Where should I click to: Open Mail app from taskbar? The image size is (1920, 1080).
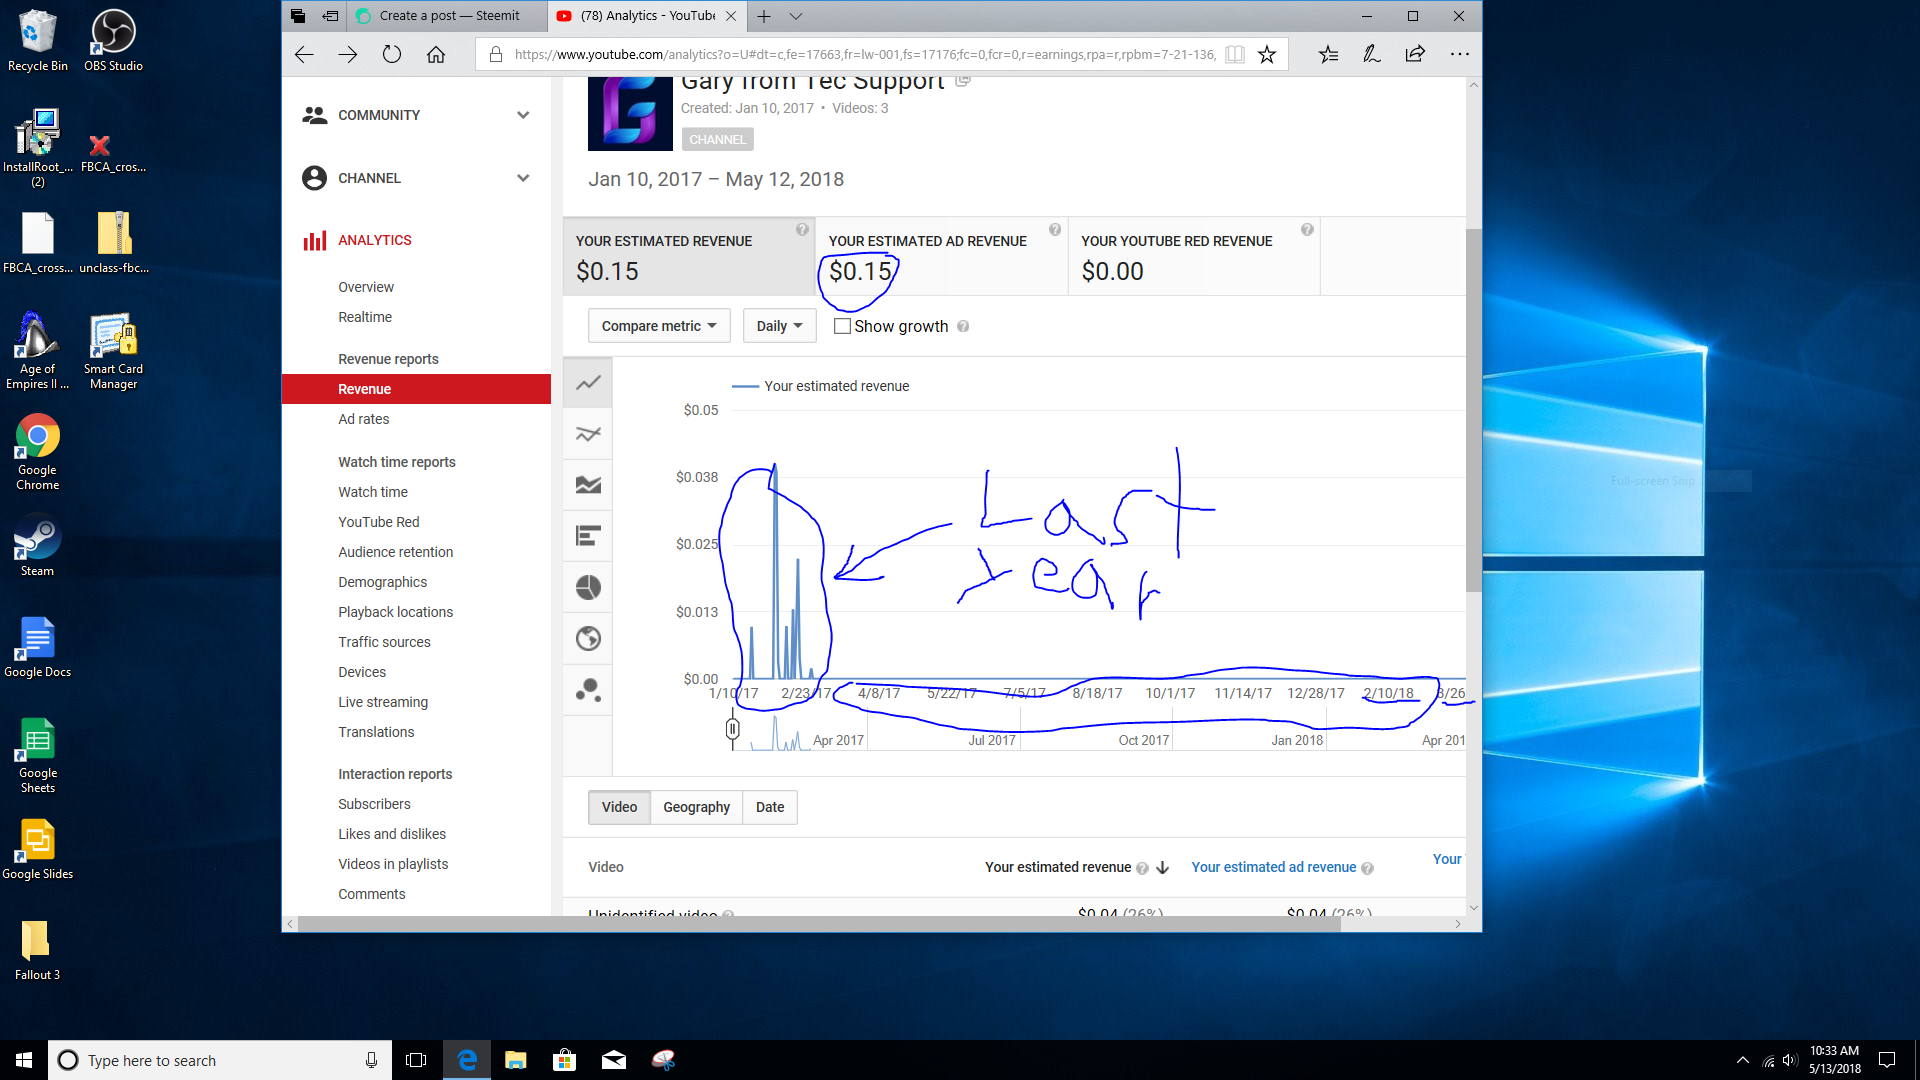click(614, 1060)
